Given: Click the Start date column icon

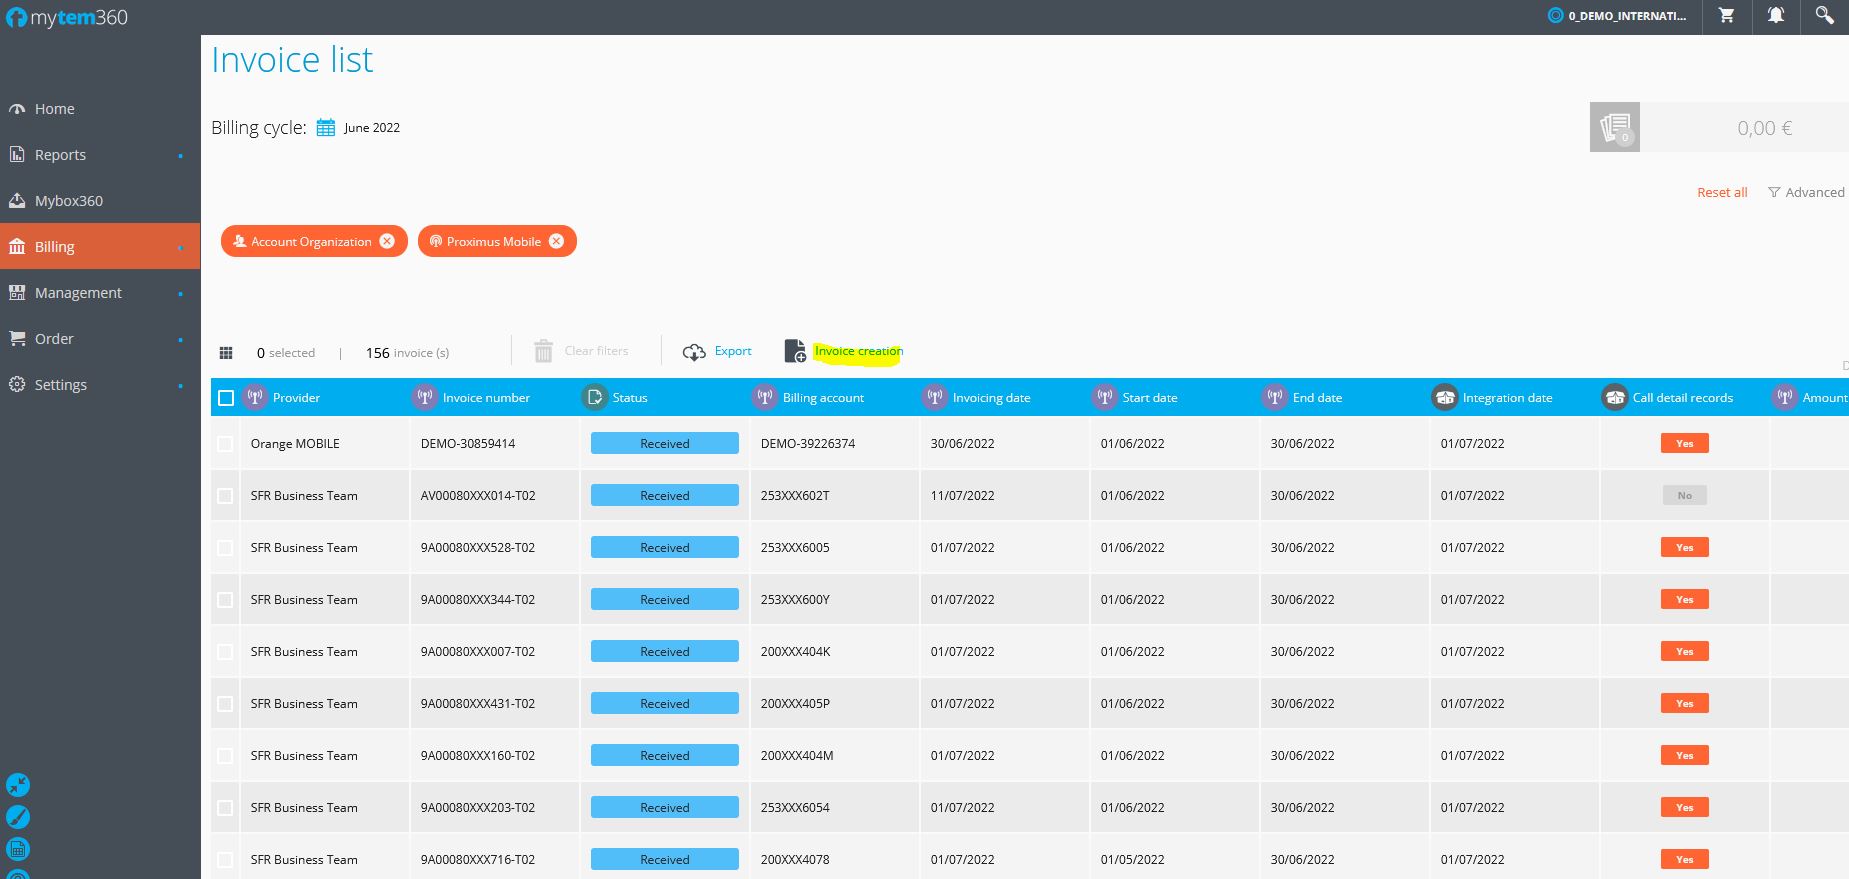Looking at the screenshot, I should click(1105, 397).
